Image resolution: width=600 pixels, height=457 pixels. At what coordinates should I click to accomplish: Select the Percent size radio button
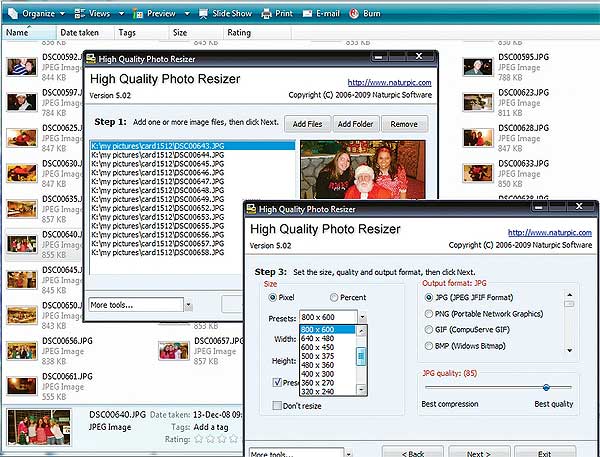click(x=334, y=297)
